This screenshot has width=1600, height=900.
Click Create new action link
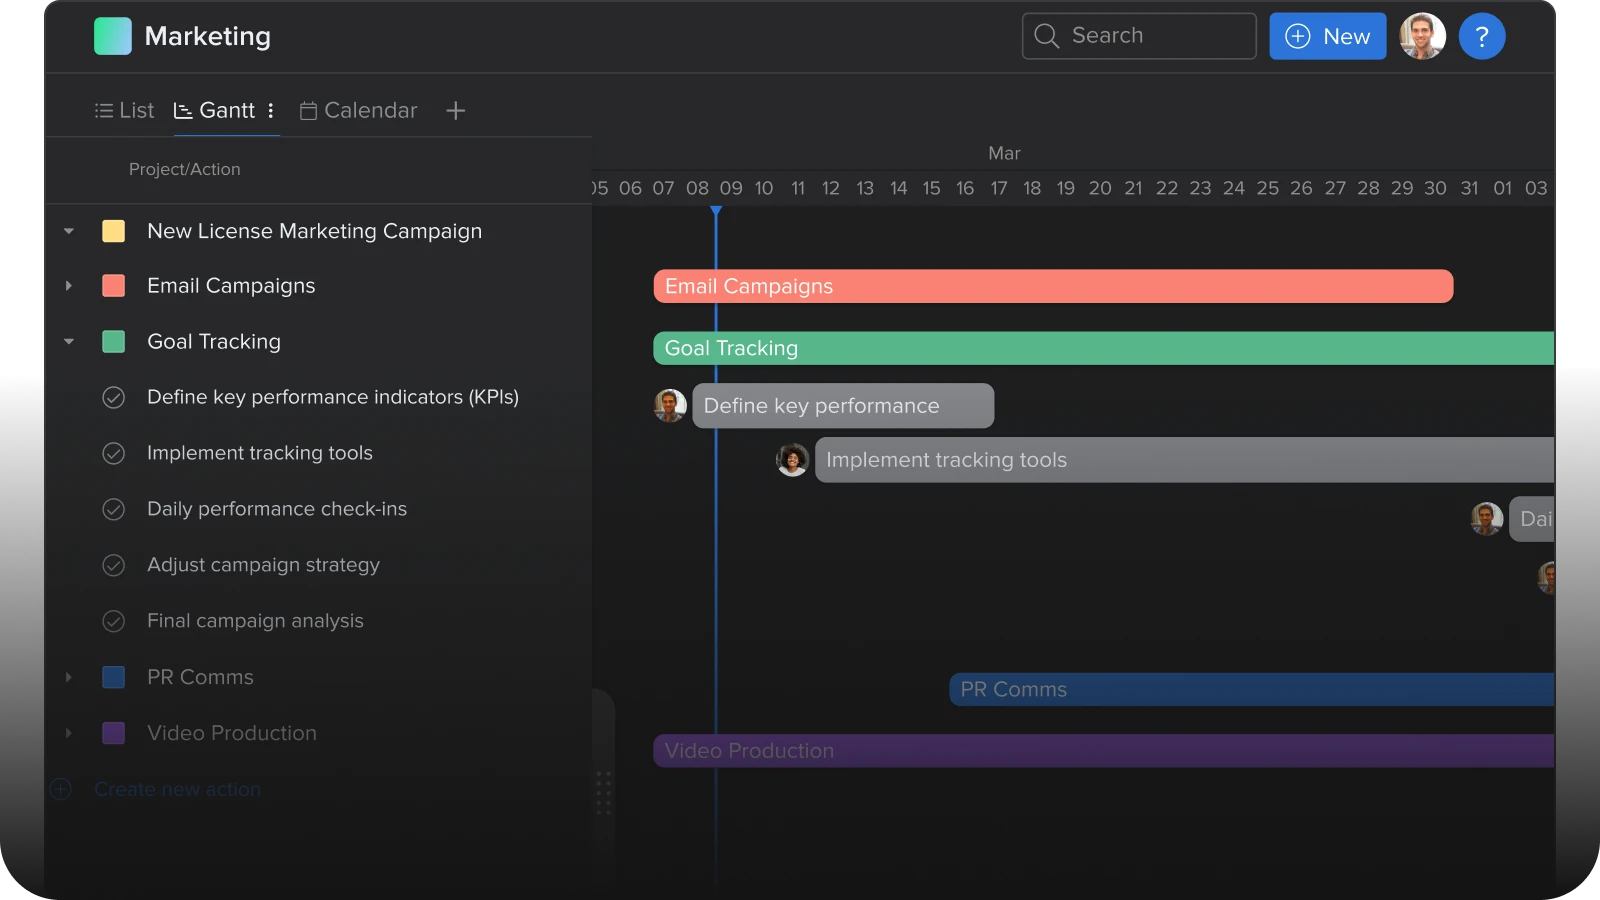(x=177, y=790)
